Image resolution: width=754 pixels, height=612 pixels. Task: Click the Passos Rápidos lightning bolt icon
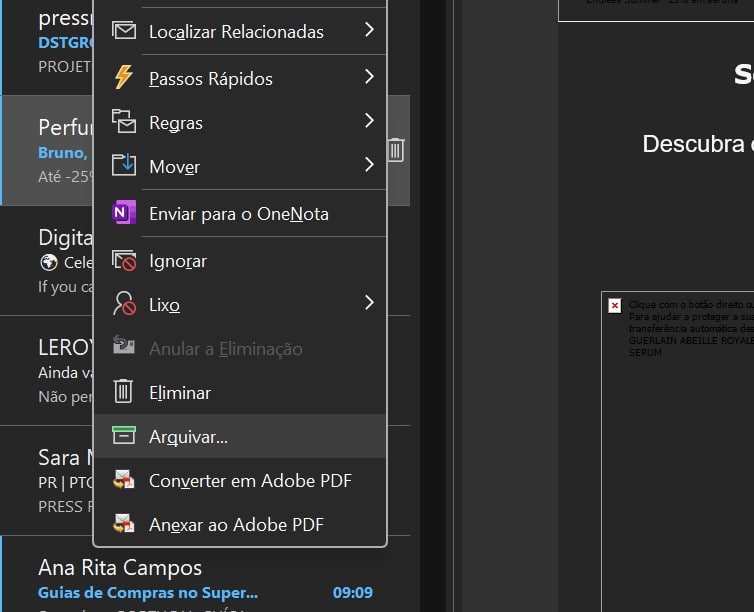tap(124, 77)
